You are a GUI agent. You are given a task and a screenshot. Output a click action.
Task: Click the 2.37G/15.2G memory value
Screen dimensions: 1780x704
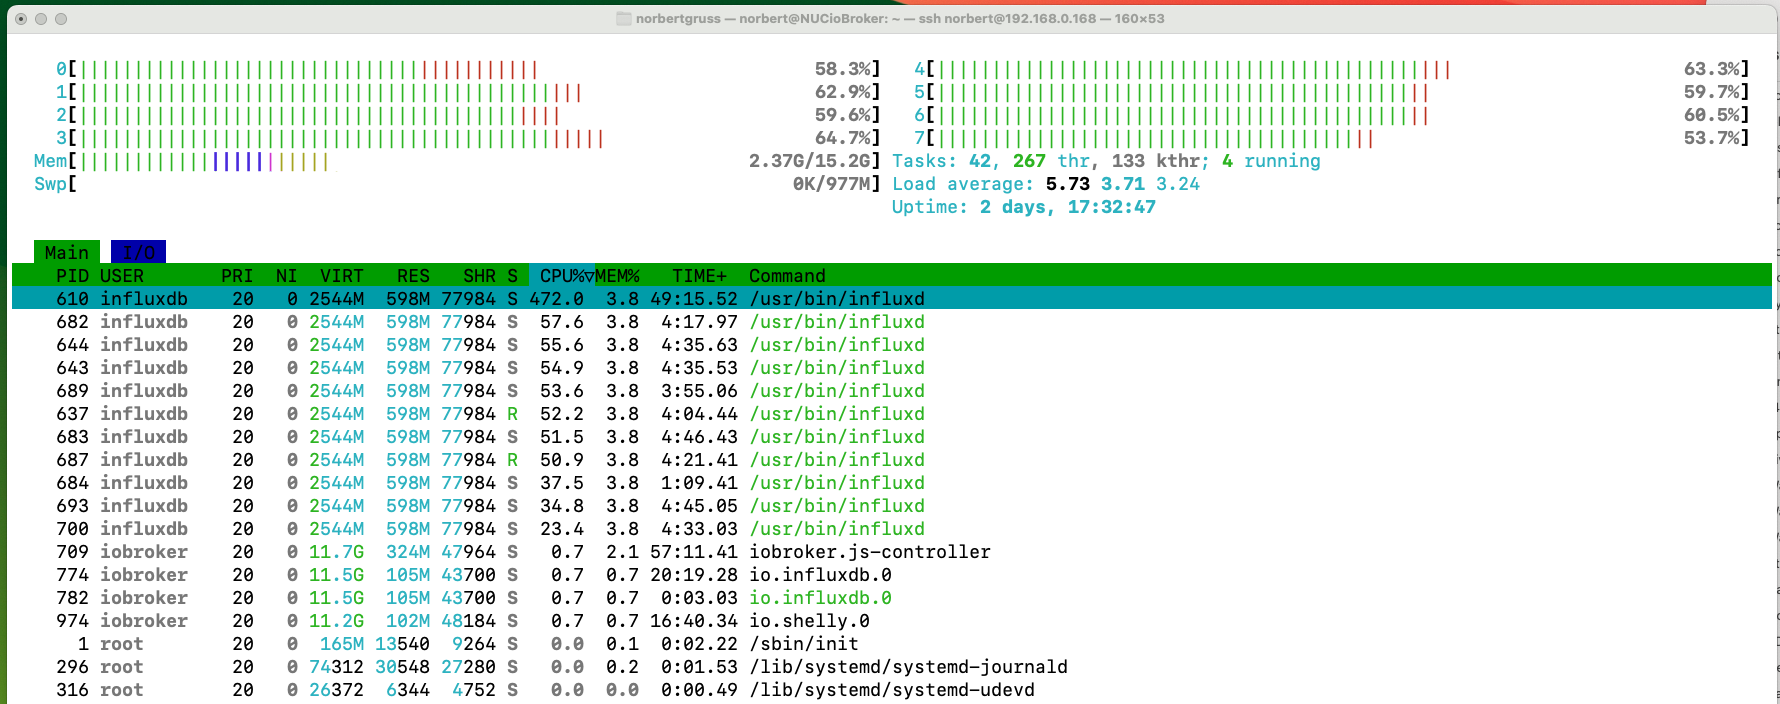tap(810, 161)
